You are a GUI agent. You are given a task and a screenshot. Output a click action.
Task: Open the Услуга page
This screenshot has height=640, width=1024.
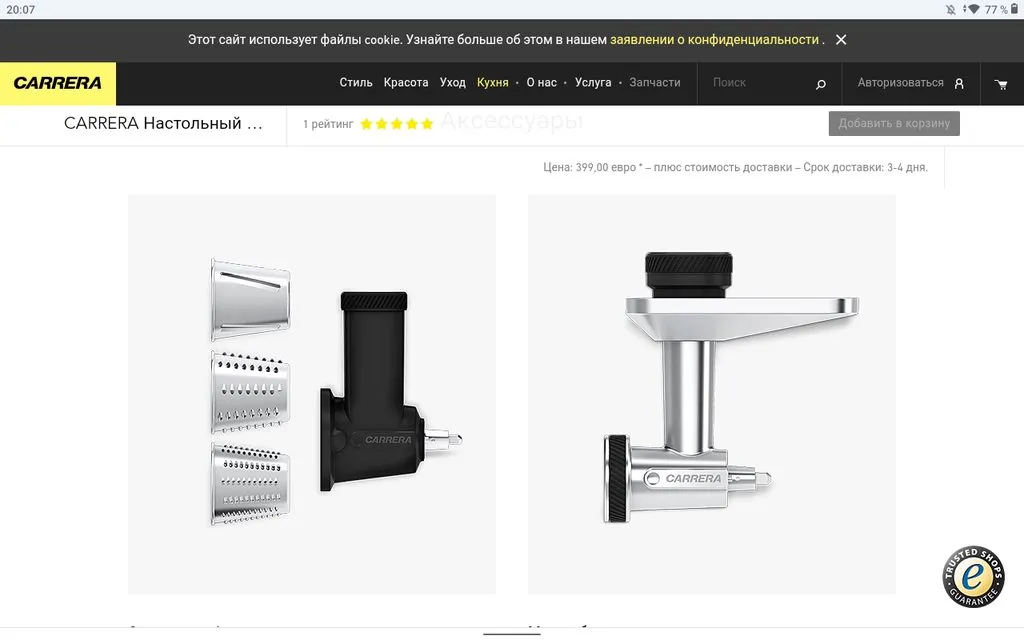[593, 83]
